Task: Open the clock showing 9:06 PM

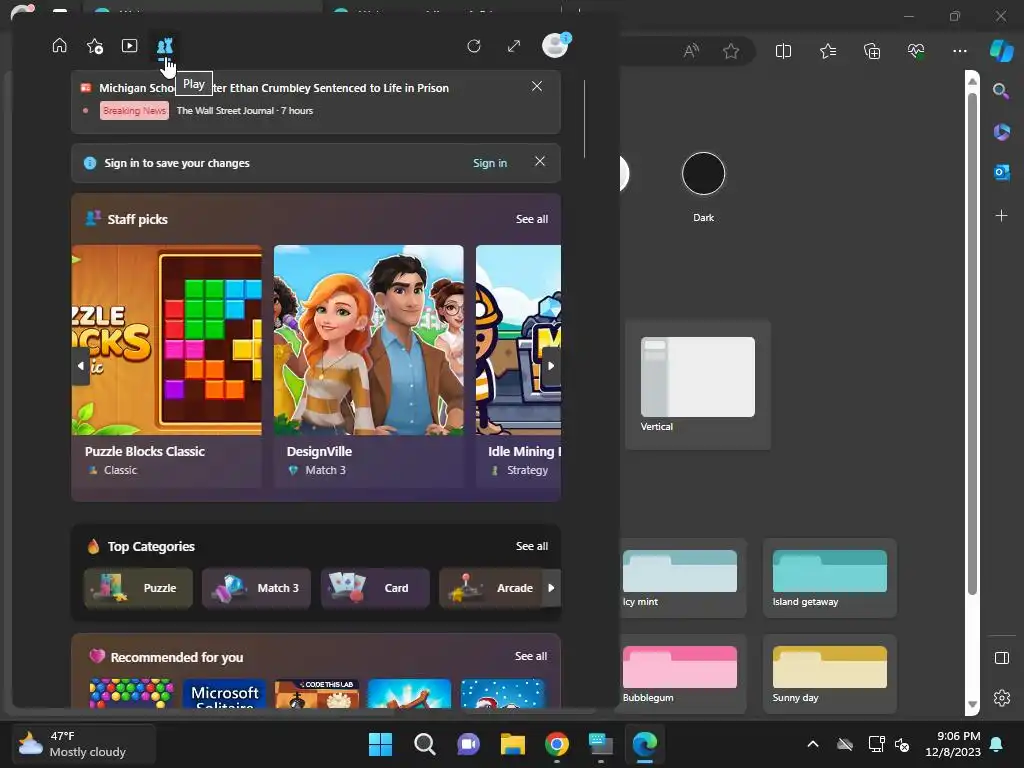Action: (x=953, y=744)
